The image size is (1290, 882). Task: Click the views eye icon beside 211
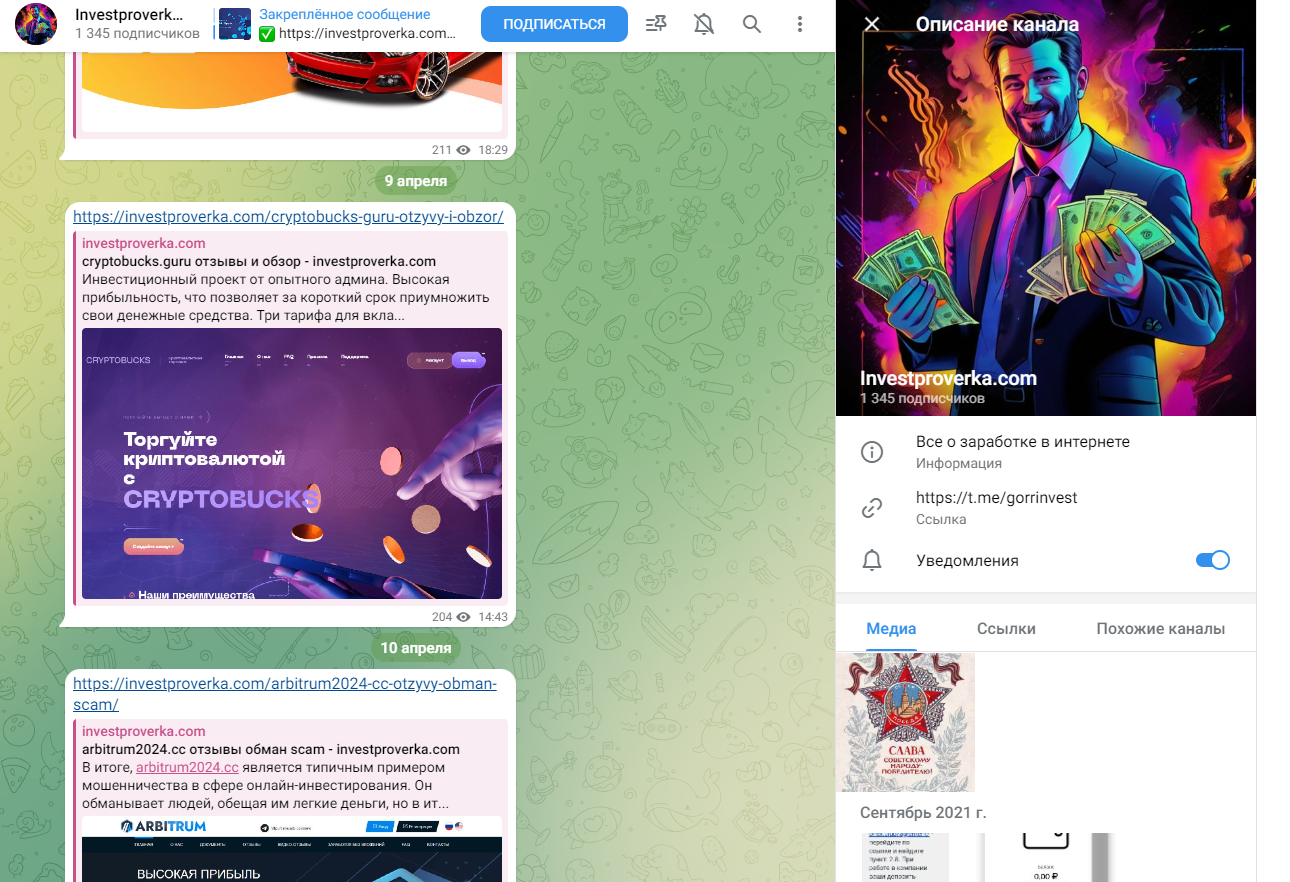463,150
